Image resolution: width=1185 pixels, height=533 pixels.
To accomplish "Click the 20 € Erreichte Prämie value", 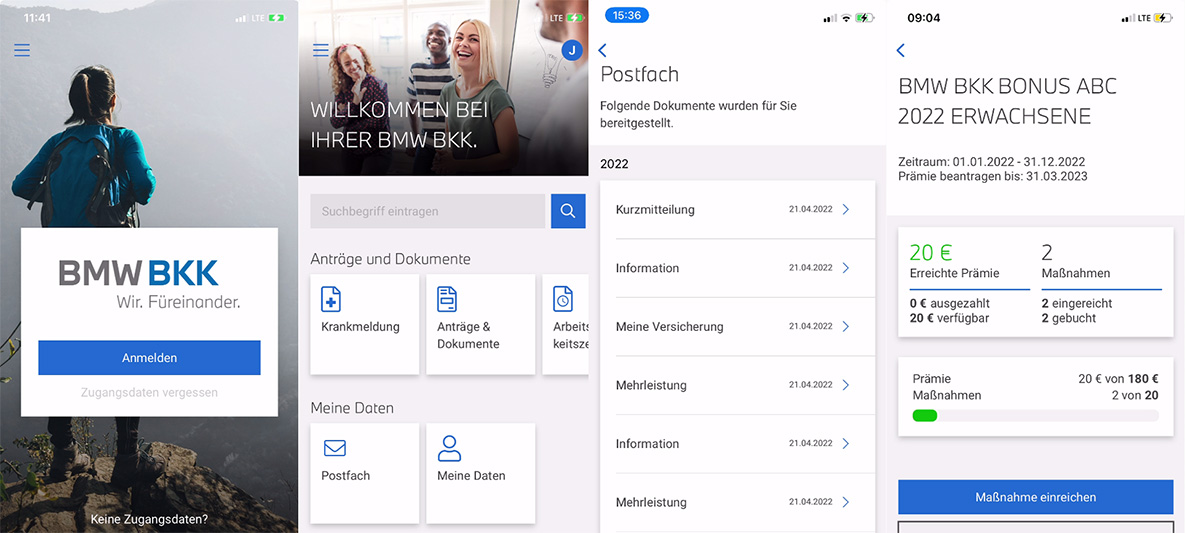I will pyautogui.click(x=932, y=253).
